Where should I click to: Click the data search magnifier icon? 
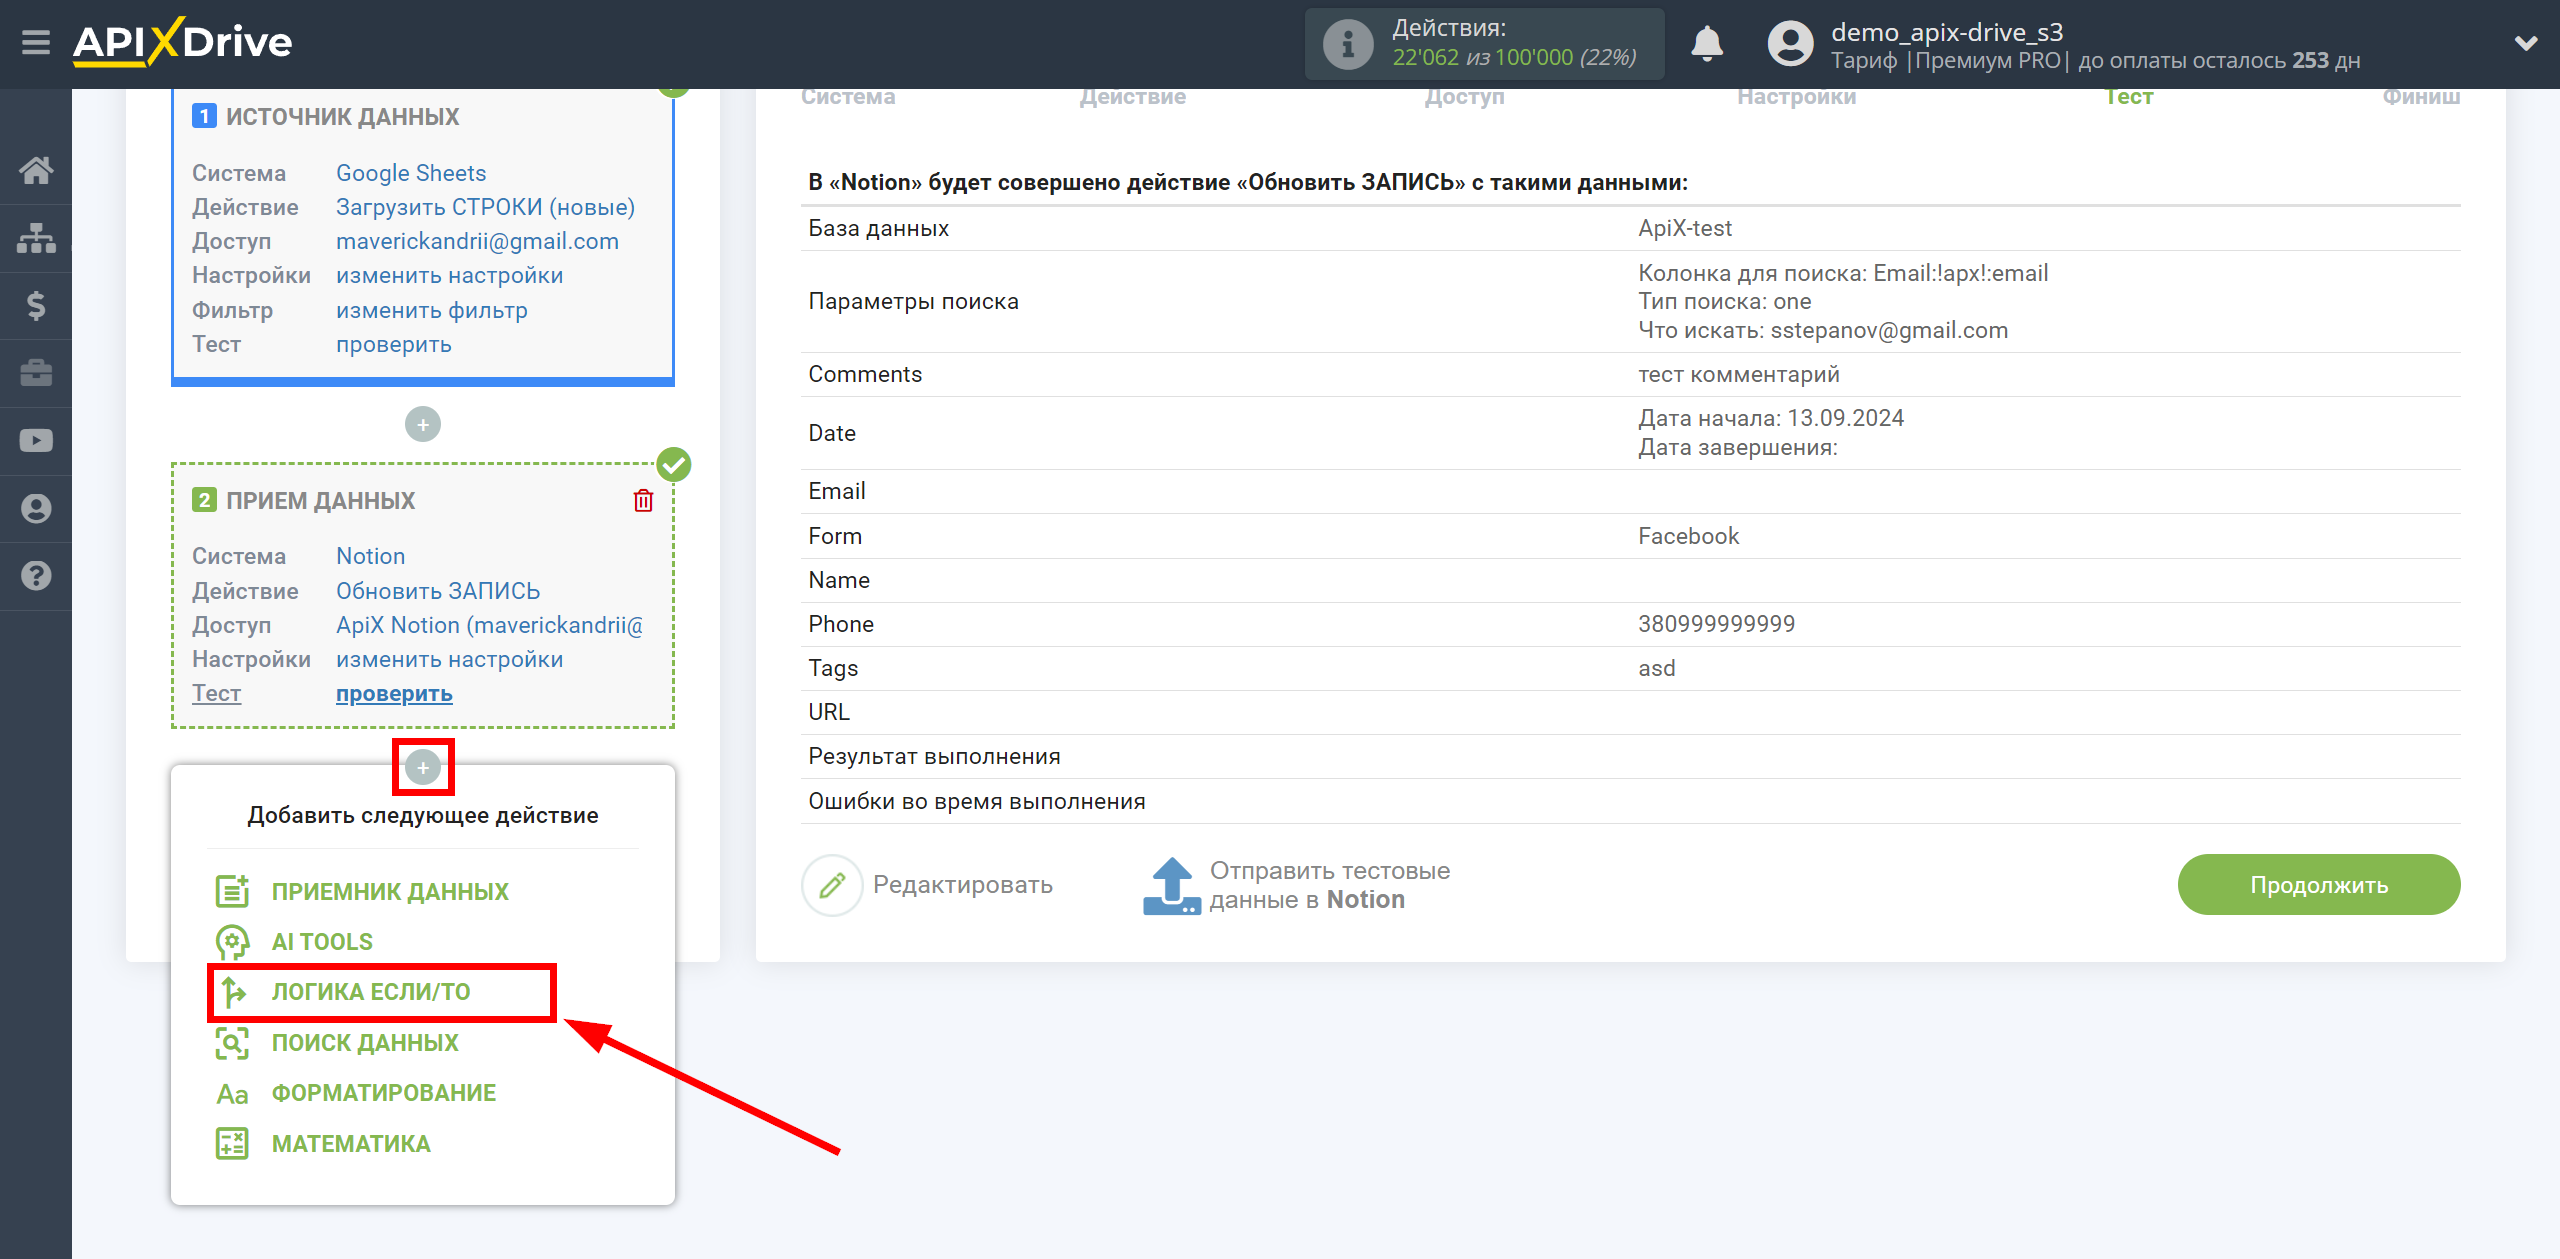[232, 1043]
